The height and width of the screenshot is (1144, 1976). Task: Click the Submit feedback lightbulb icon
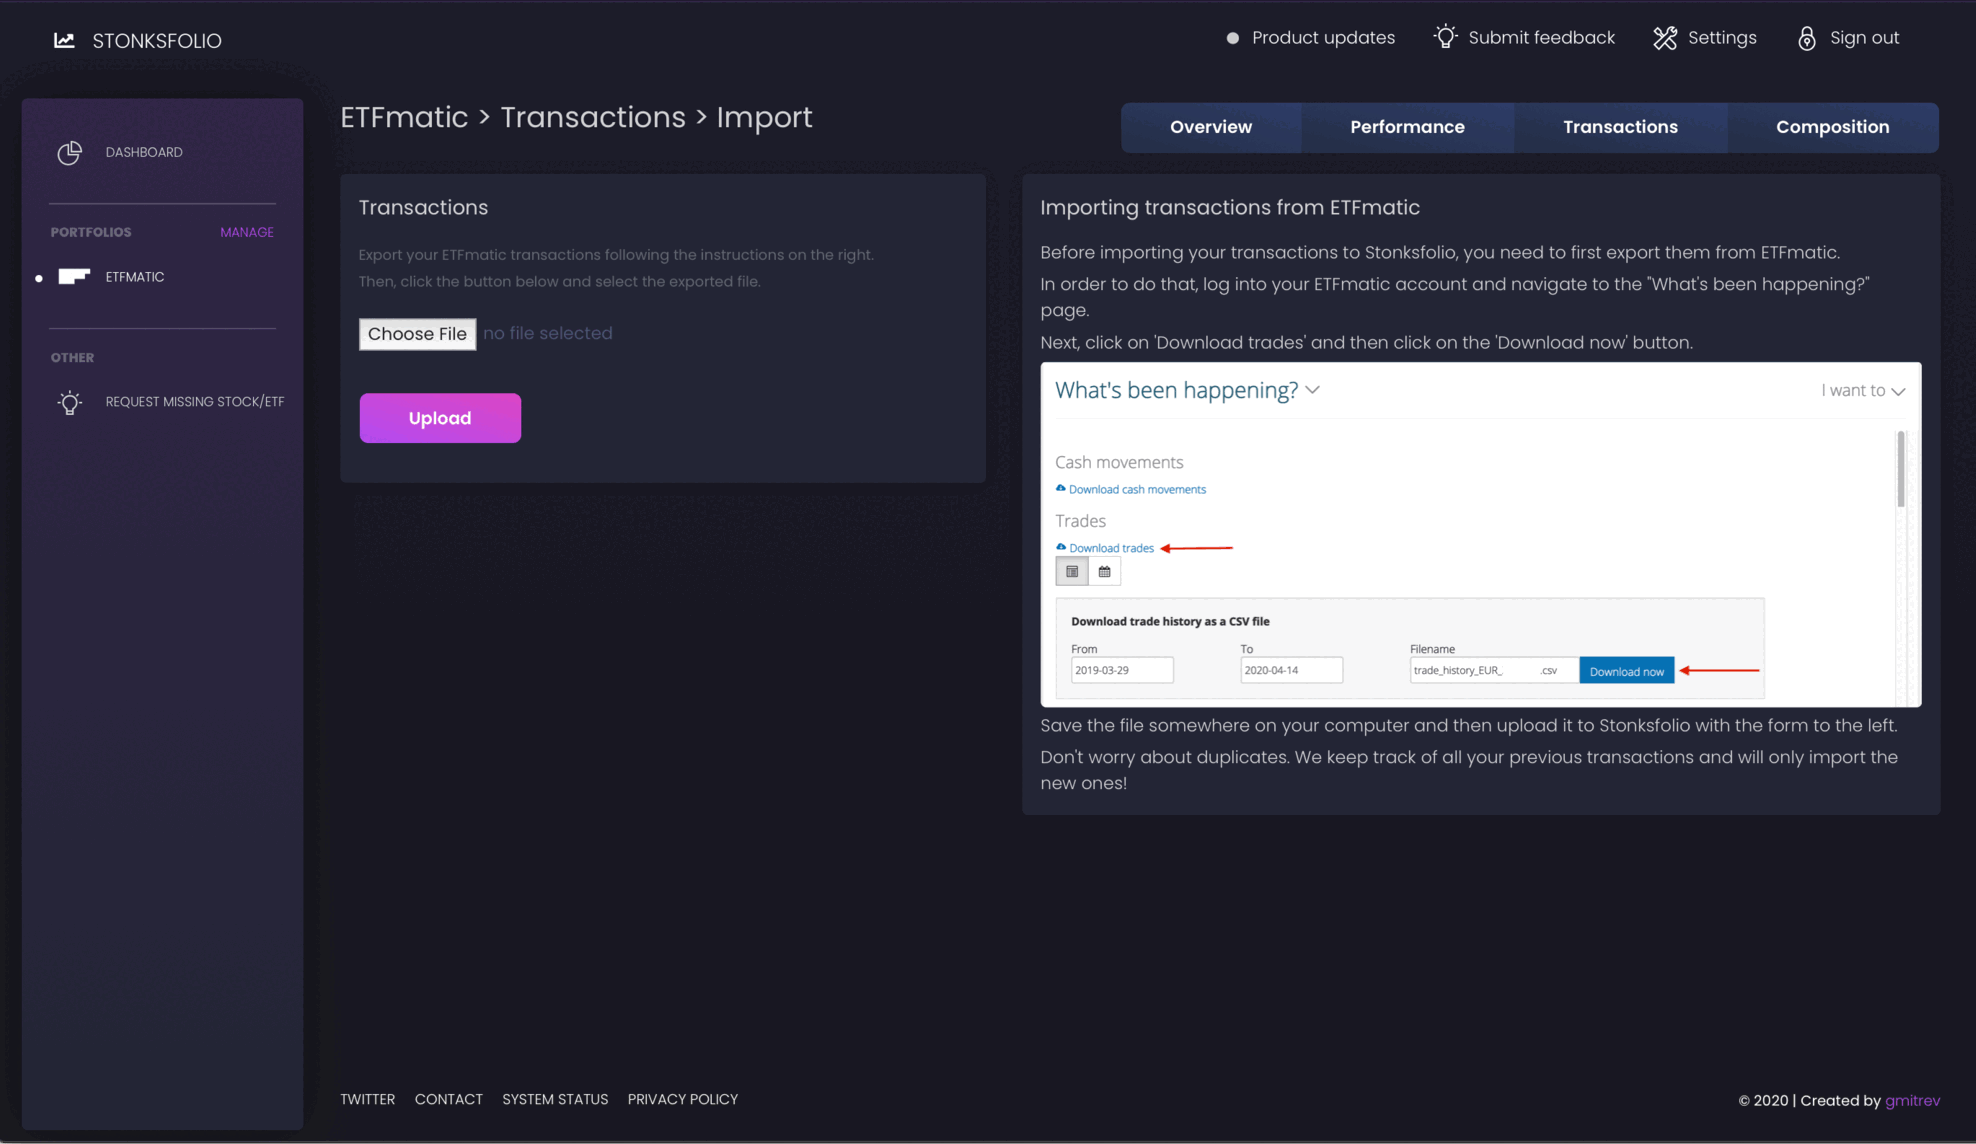pos(1445,37)
